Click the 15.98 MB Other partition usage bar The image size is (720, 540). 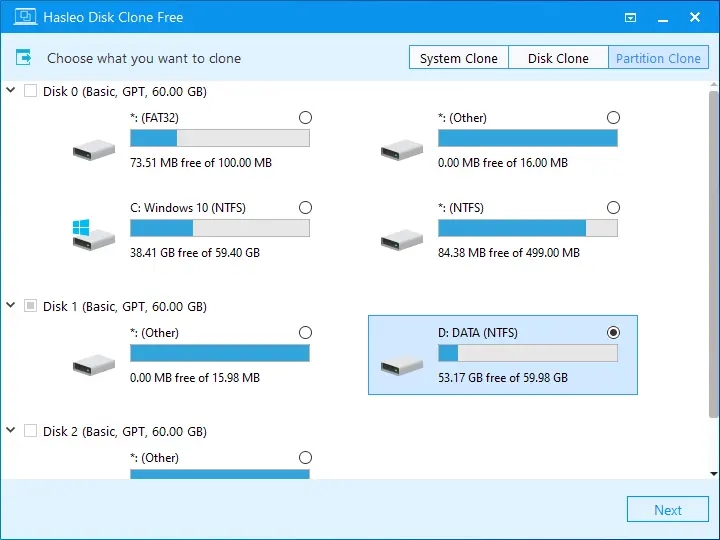(x=220, y=353)
